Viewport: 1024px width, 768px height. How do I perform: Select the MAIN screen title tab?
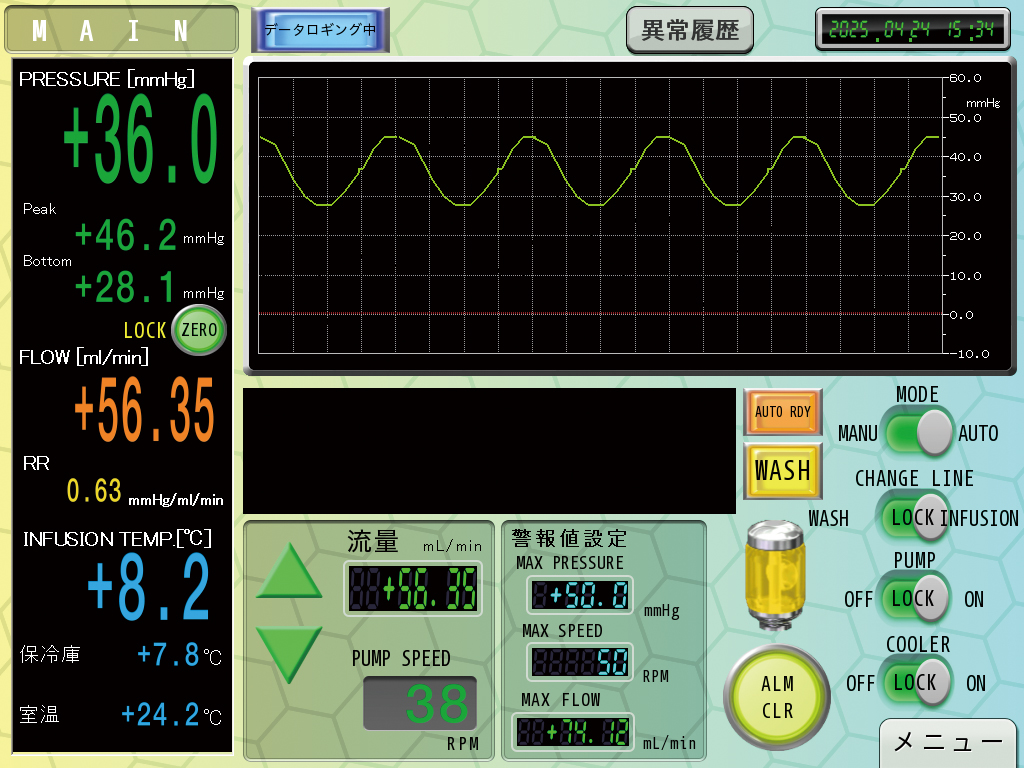[x=121, y=30]
